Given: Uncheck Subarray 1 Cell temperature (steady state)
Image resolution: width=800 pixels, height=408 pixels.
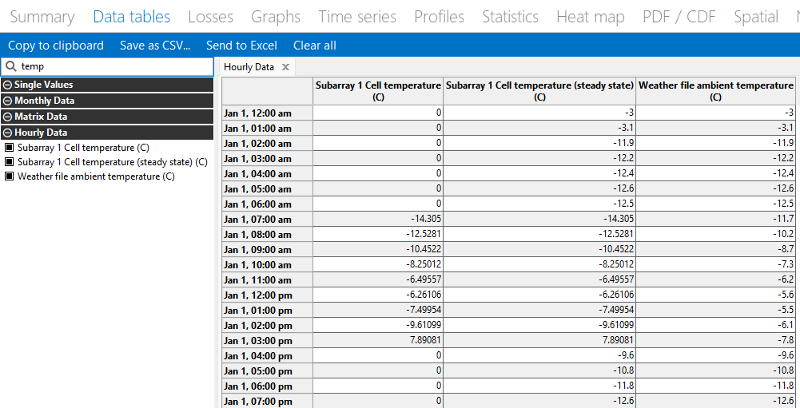Looking at the screenshot, I should coord(9,162).
